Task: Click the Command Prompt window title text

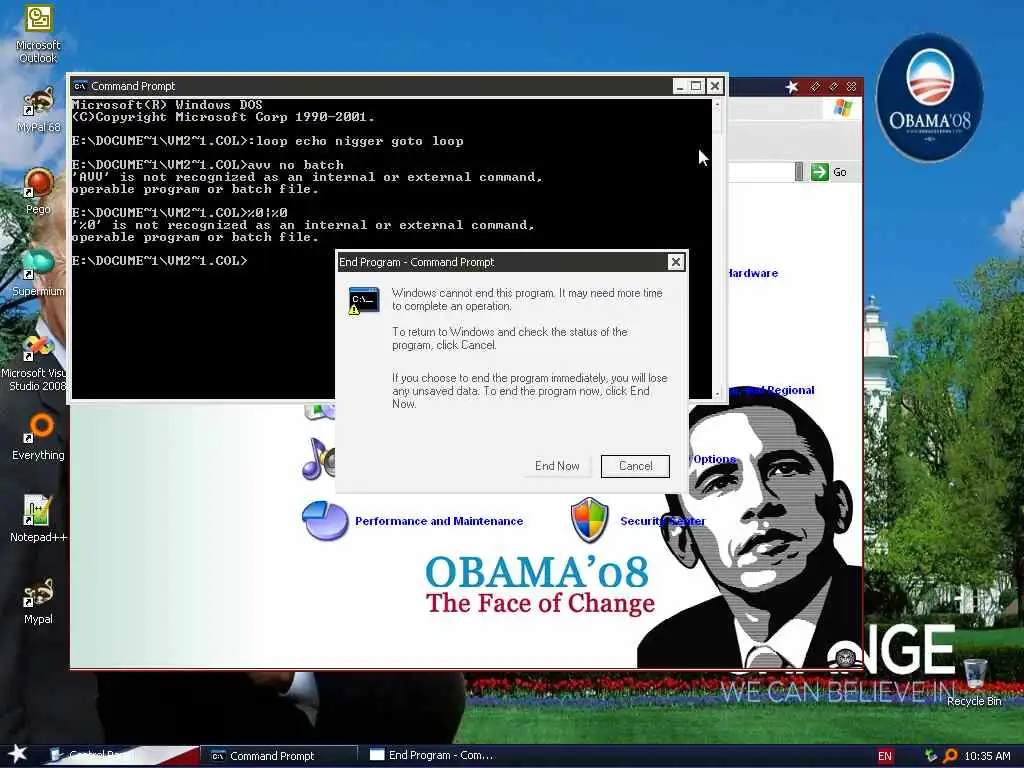Action: 133,86
